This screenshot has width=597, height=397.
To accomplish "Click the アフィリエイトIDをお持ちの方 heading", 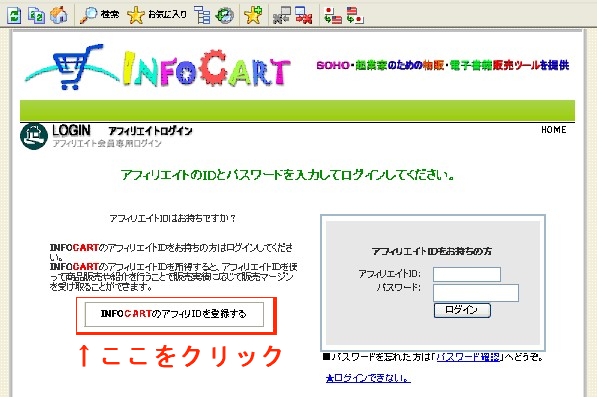I will (432, 252).
